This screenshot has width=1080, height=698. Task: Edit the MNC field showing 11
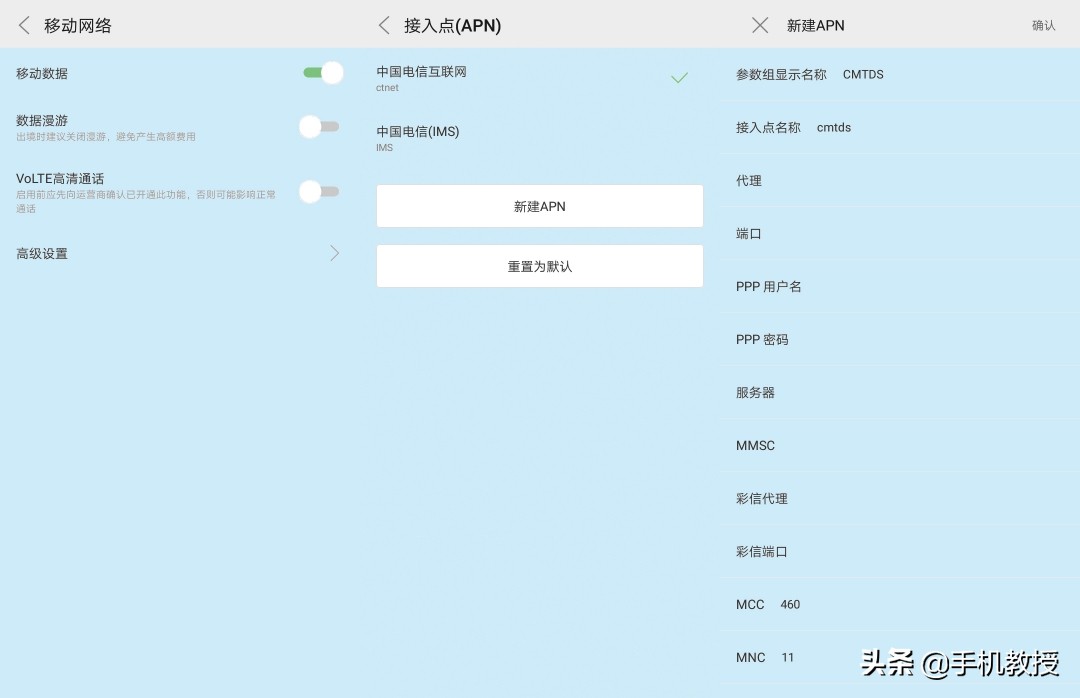coord(900,657)
